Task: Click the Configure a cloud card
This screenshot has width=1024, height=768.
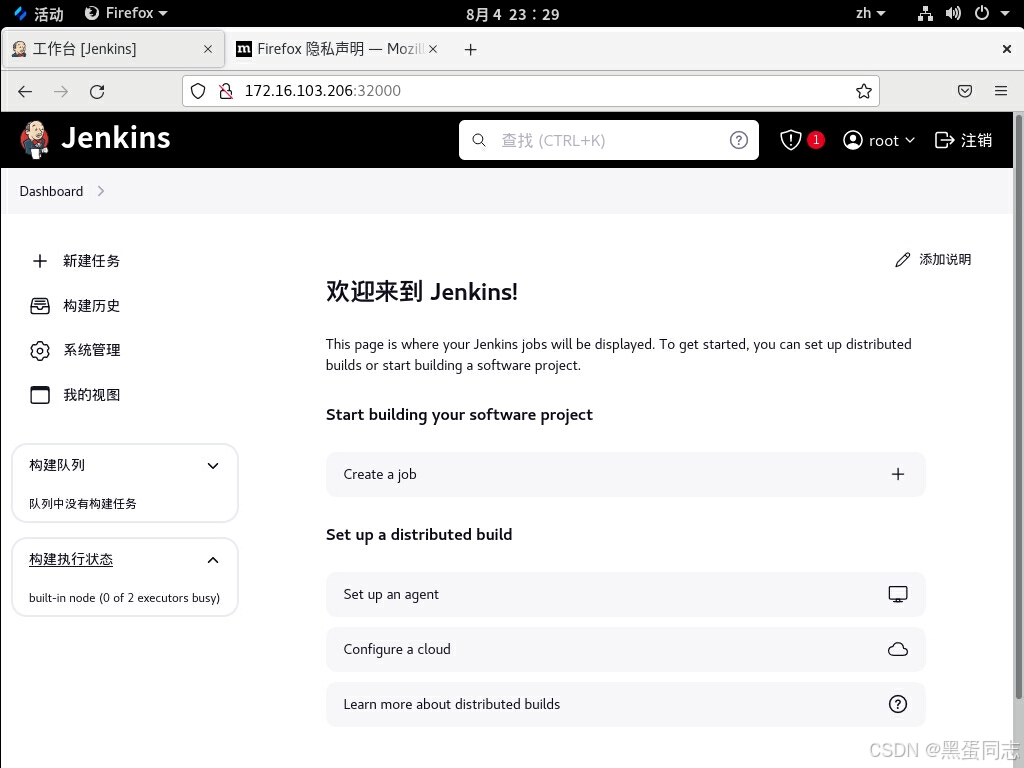Action: click(x=625, y=649)
